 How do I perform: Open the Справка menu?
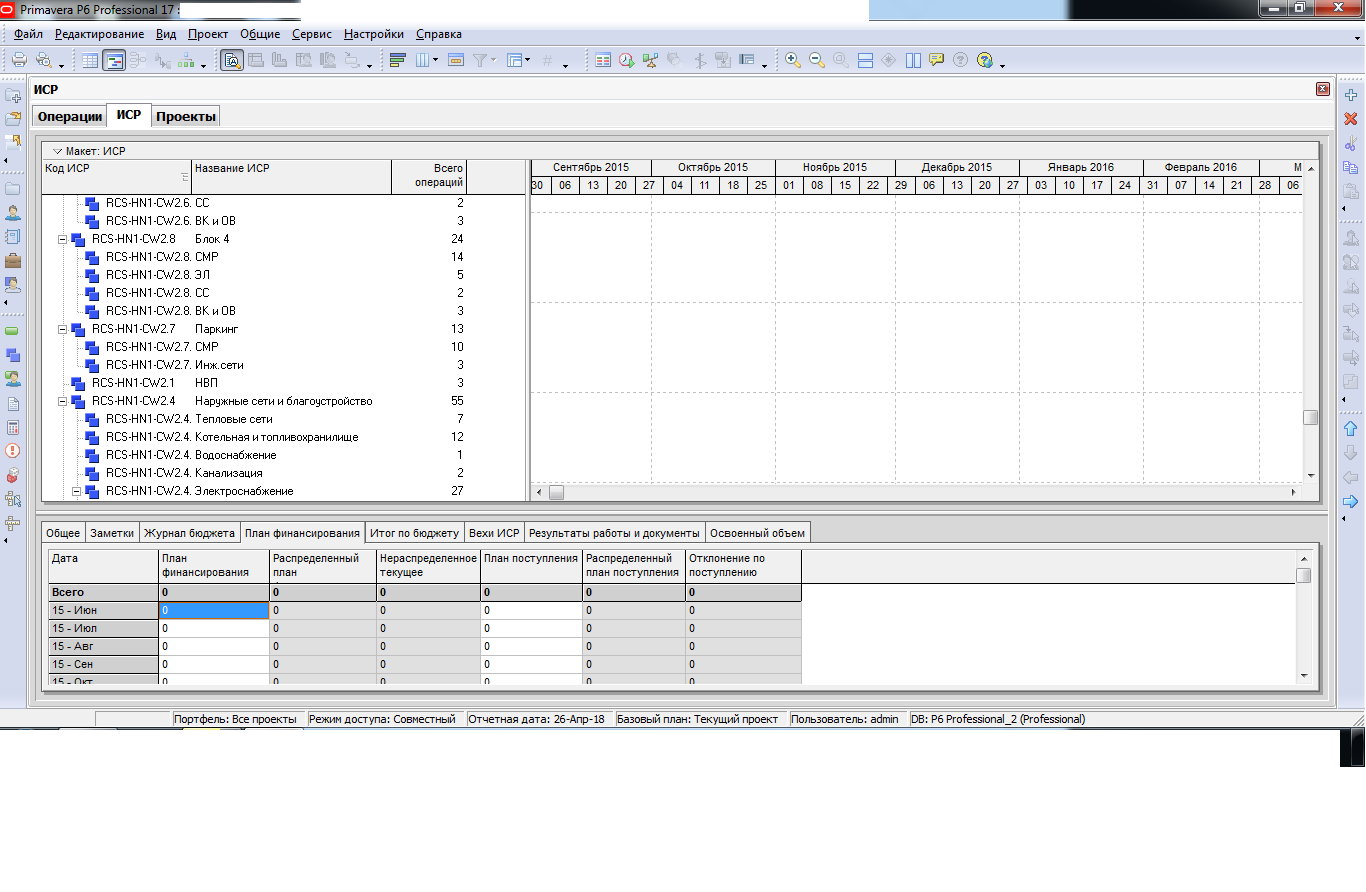439,34
